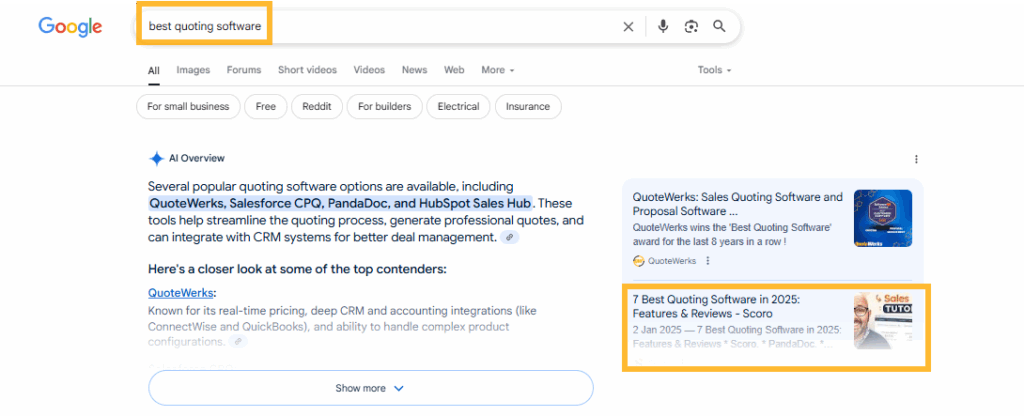Image resolution: width=1024 pixels, height=416 pixels.
Task: Expand the More search filters dropdown
Action: 497,70
